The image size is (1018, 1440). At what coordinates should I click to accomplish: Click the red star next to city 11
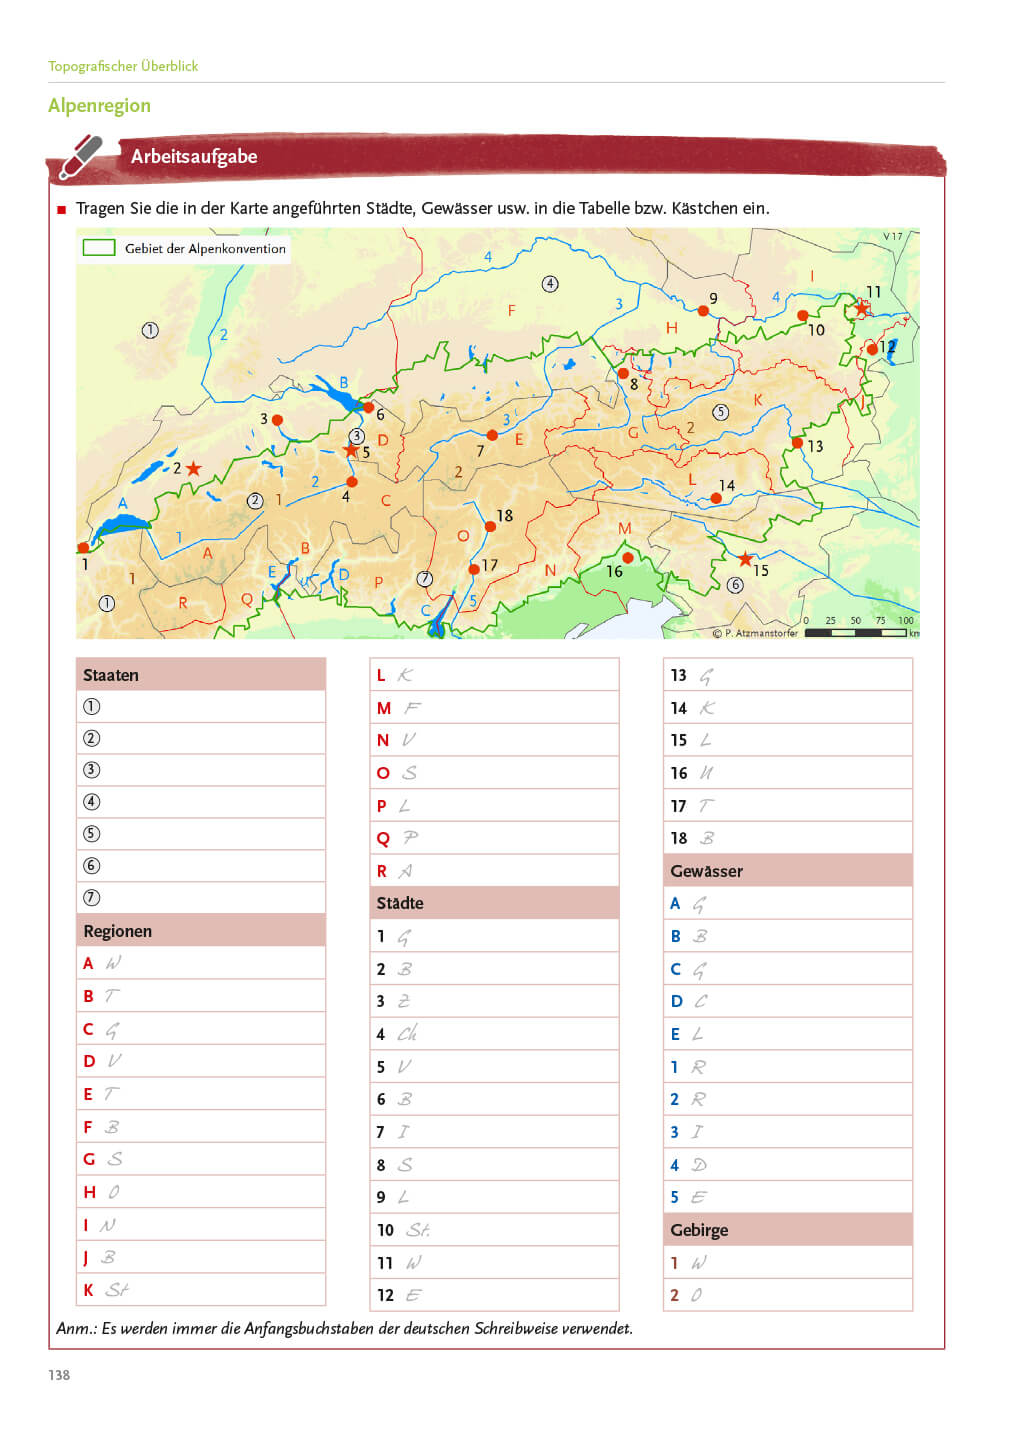[x=862, y=309]
